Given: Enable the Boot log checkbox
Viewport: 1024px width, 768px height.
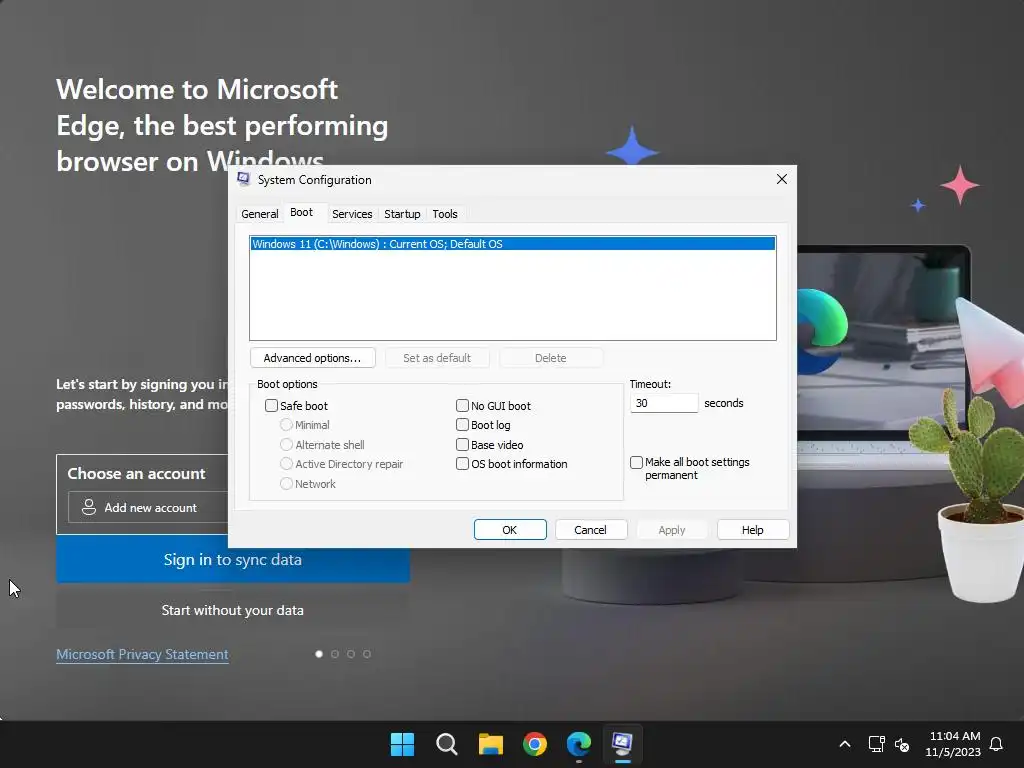Looking at the screenshot, I should [462, 425].
